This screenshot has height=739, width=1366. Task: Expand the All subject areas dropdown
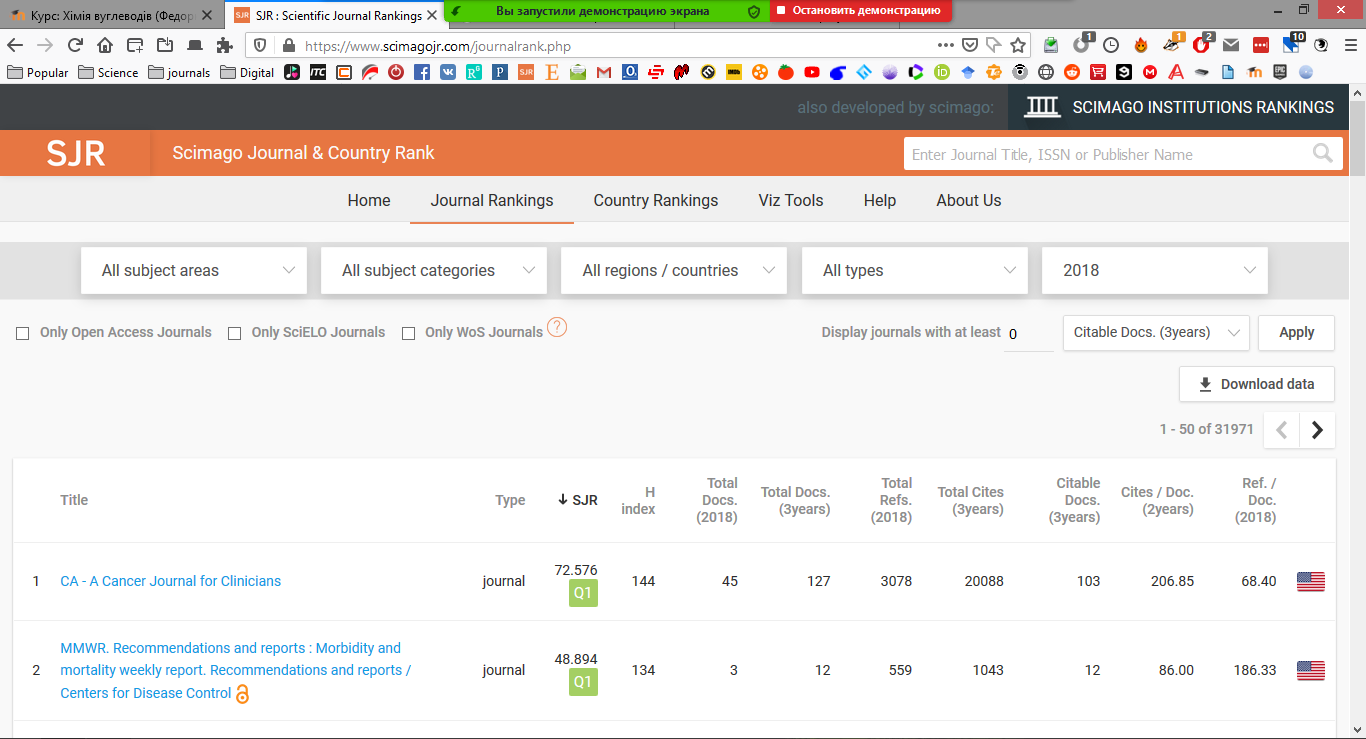click(x=194, y=271)
